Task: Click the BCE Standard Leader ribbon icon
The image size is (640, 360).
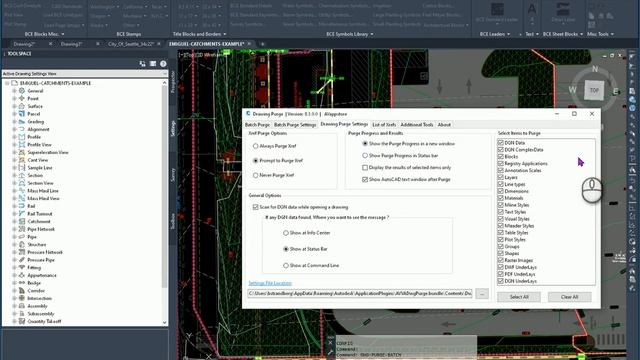Action: (497, 10)
